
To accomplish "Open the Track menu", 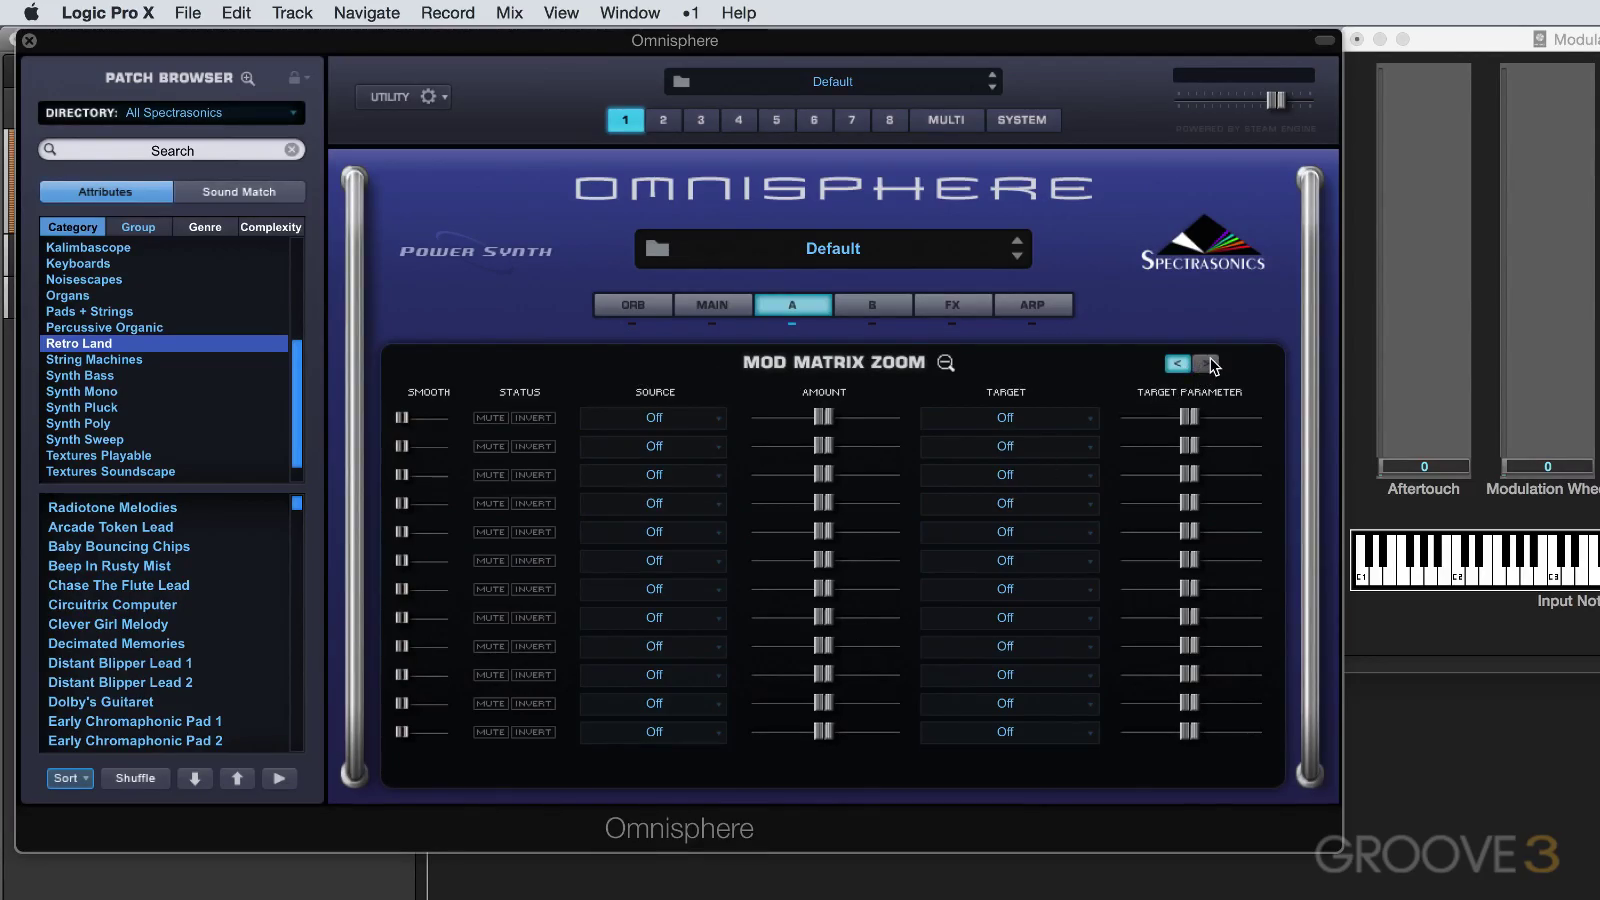I will click(x=292, y=13).
